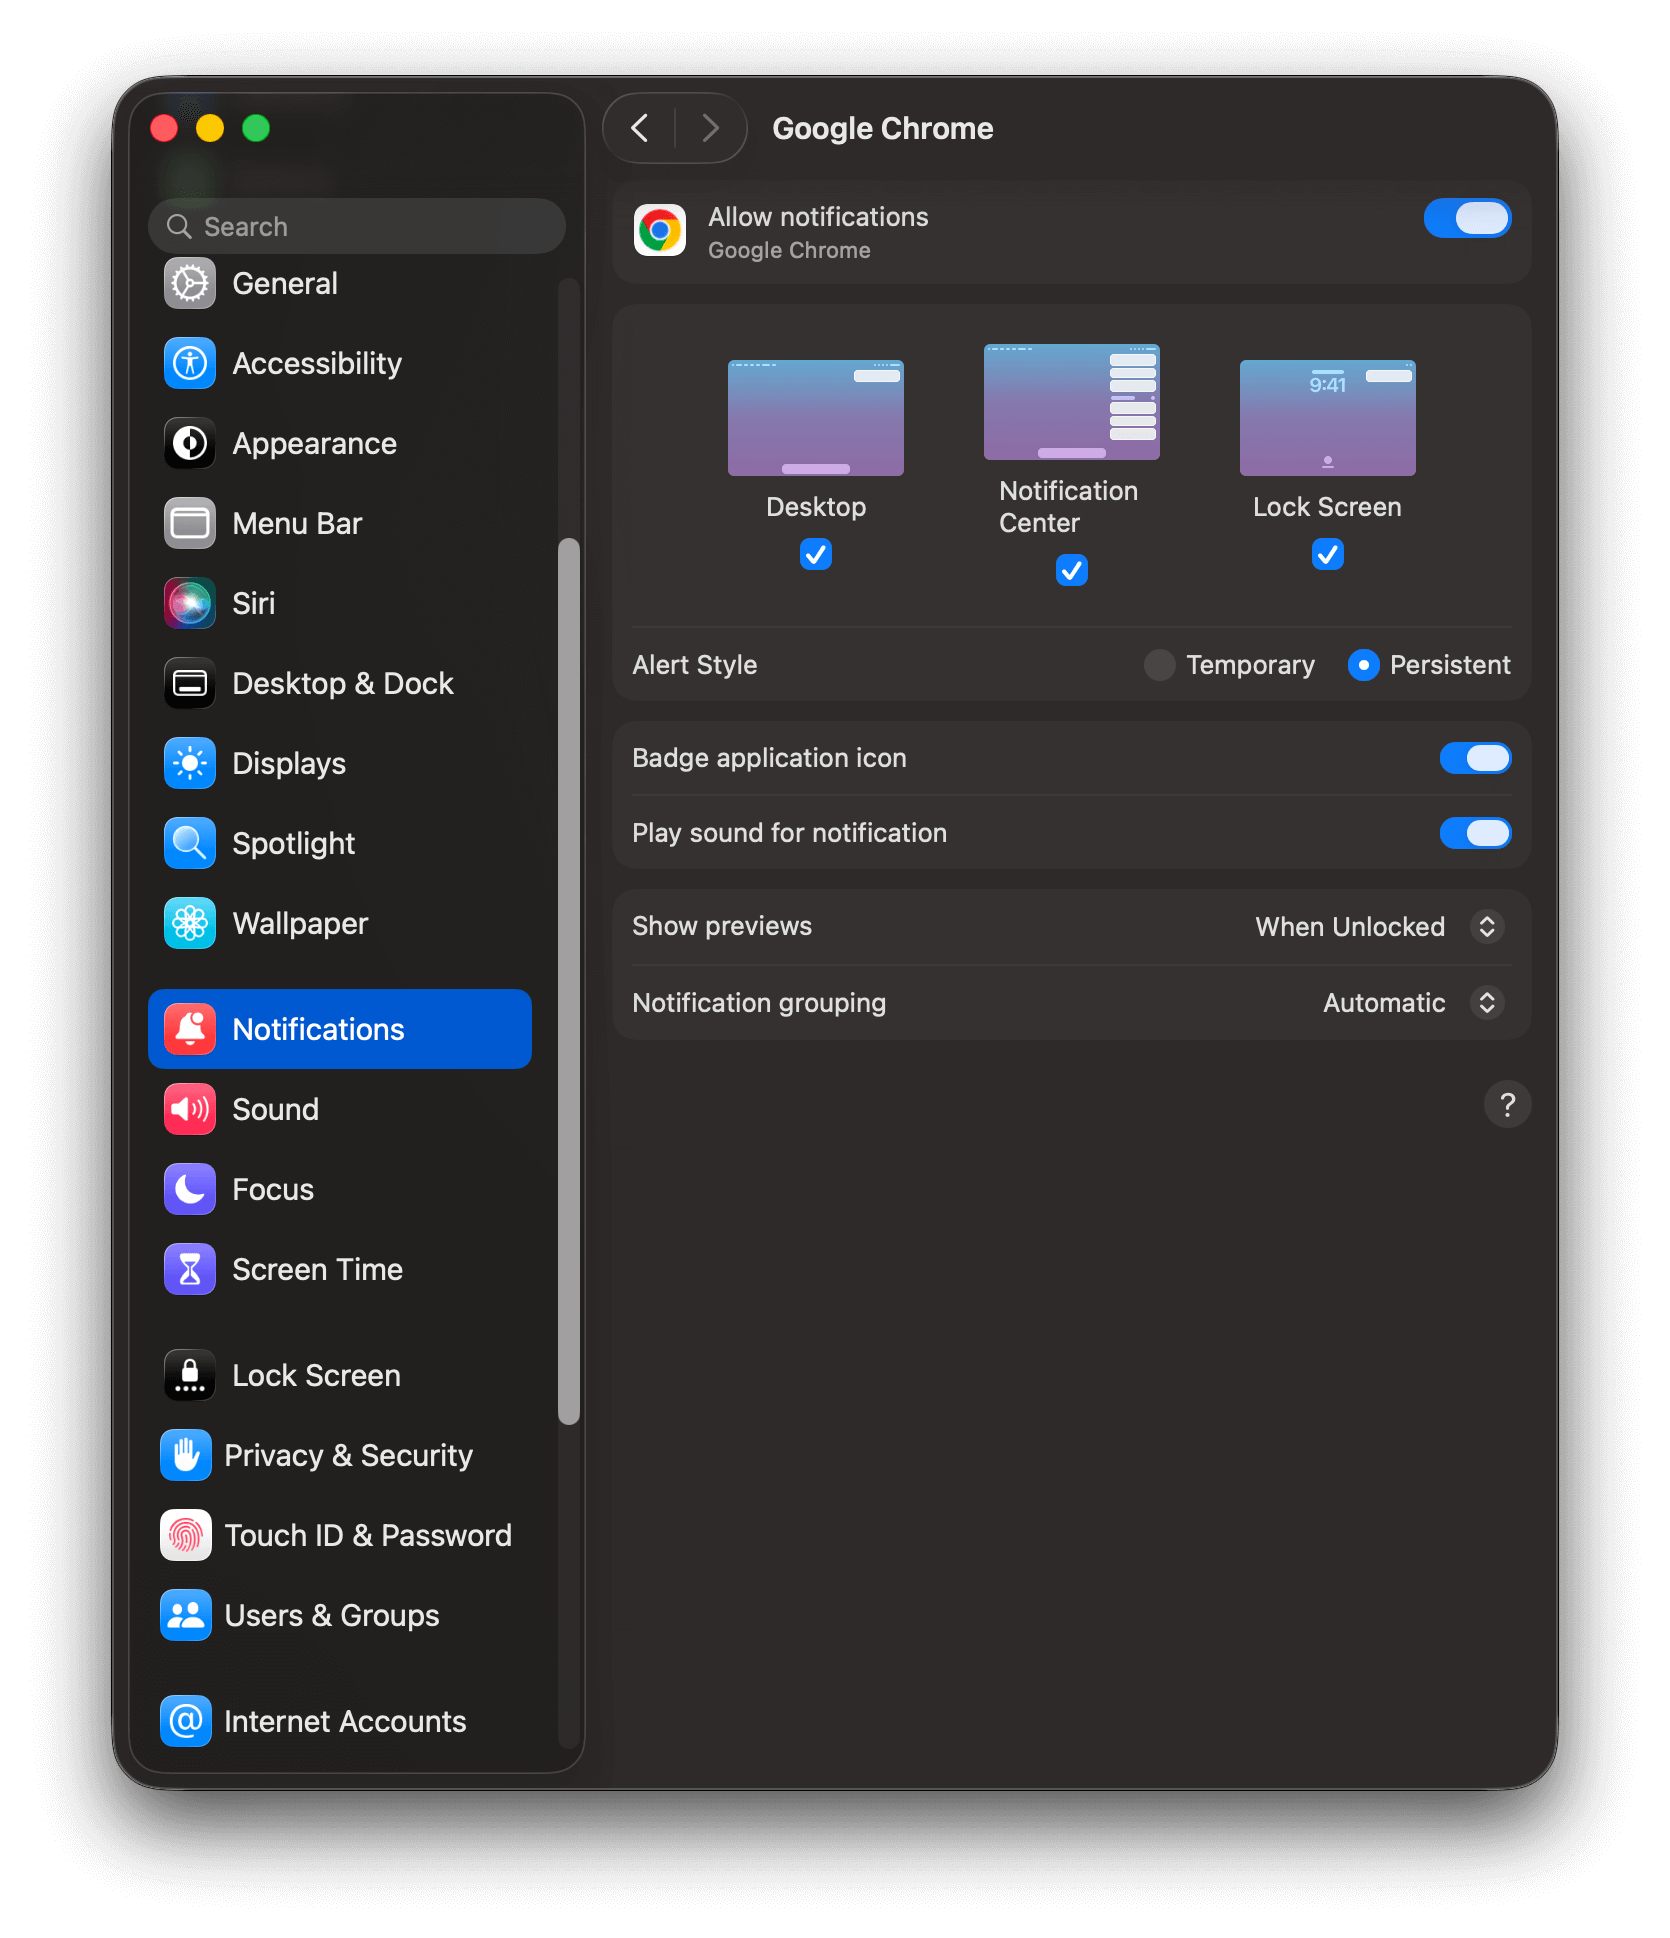Select Temporary alert style
Viewport: 1670px width, 1938px height.
tap(1160, 665)
